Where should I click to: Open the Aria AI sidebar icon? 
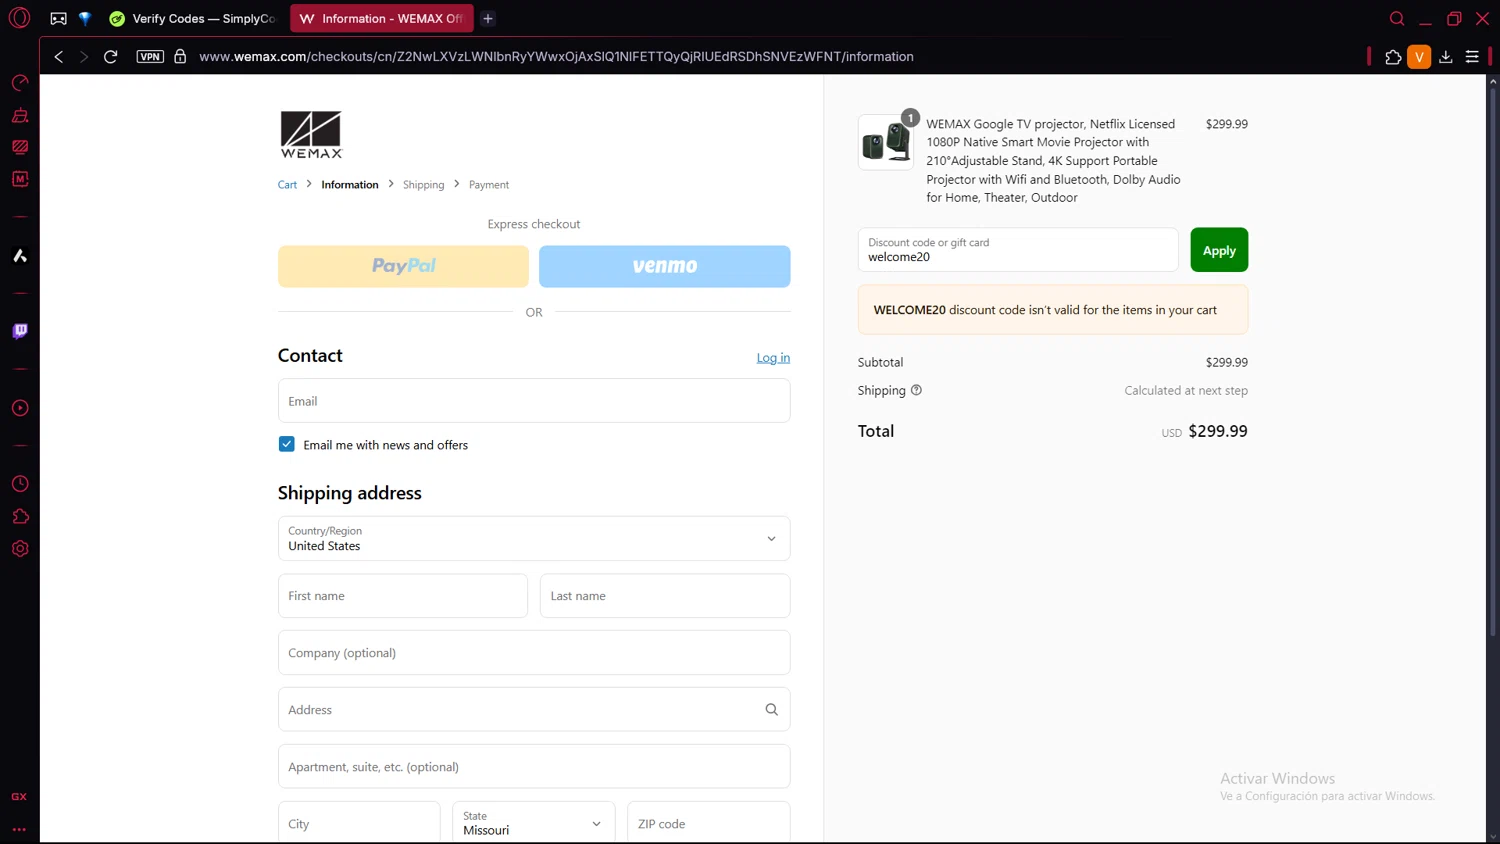point(20,256)
